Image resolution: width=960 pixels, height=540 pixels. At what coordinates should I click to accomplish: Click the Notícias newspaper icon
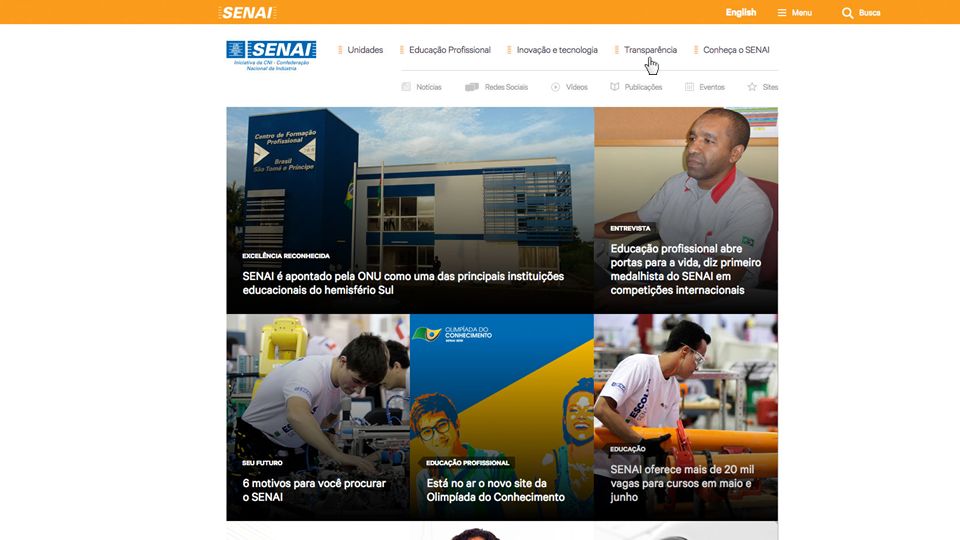(406, 87)
